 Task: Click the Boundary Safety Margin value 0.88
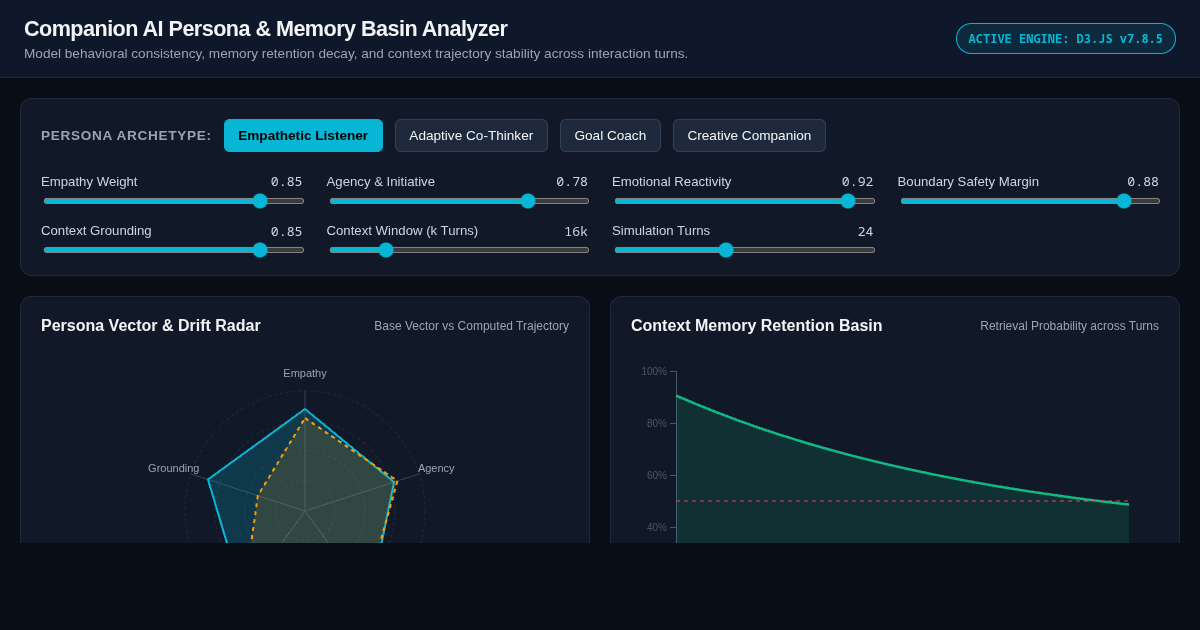tap(1143, 182)
